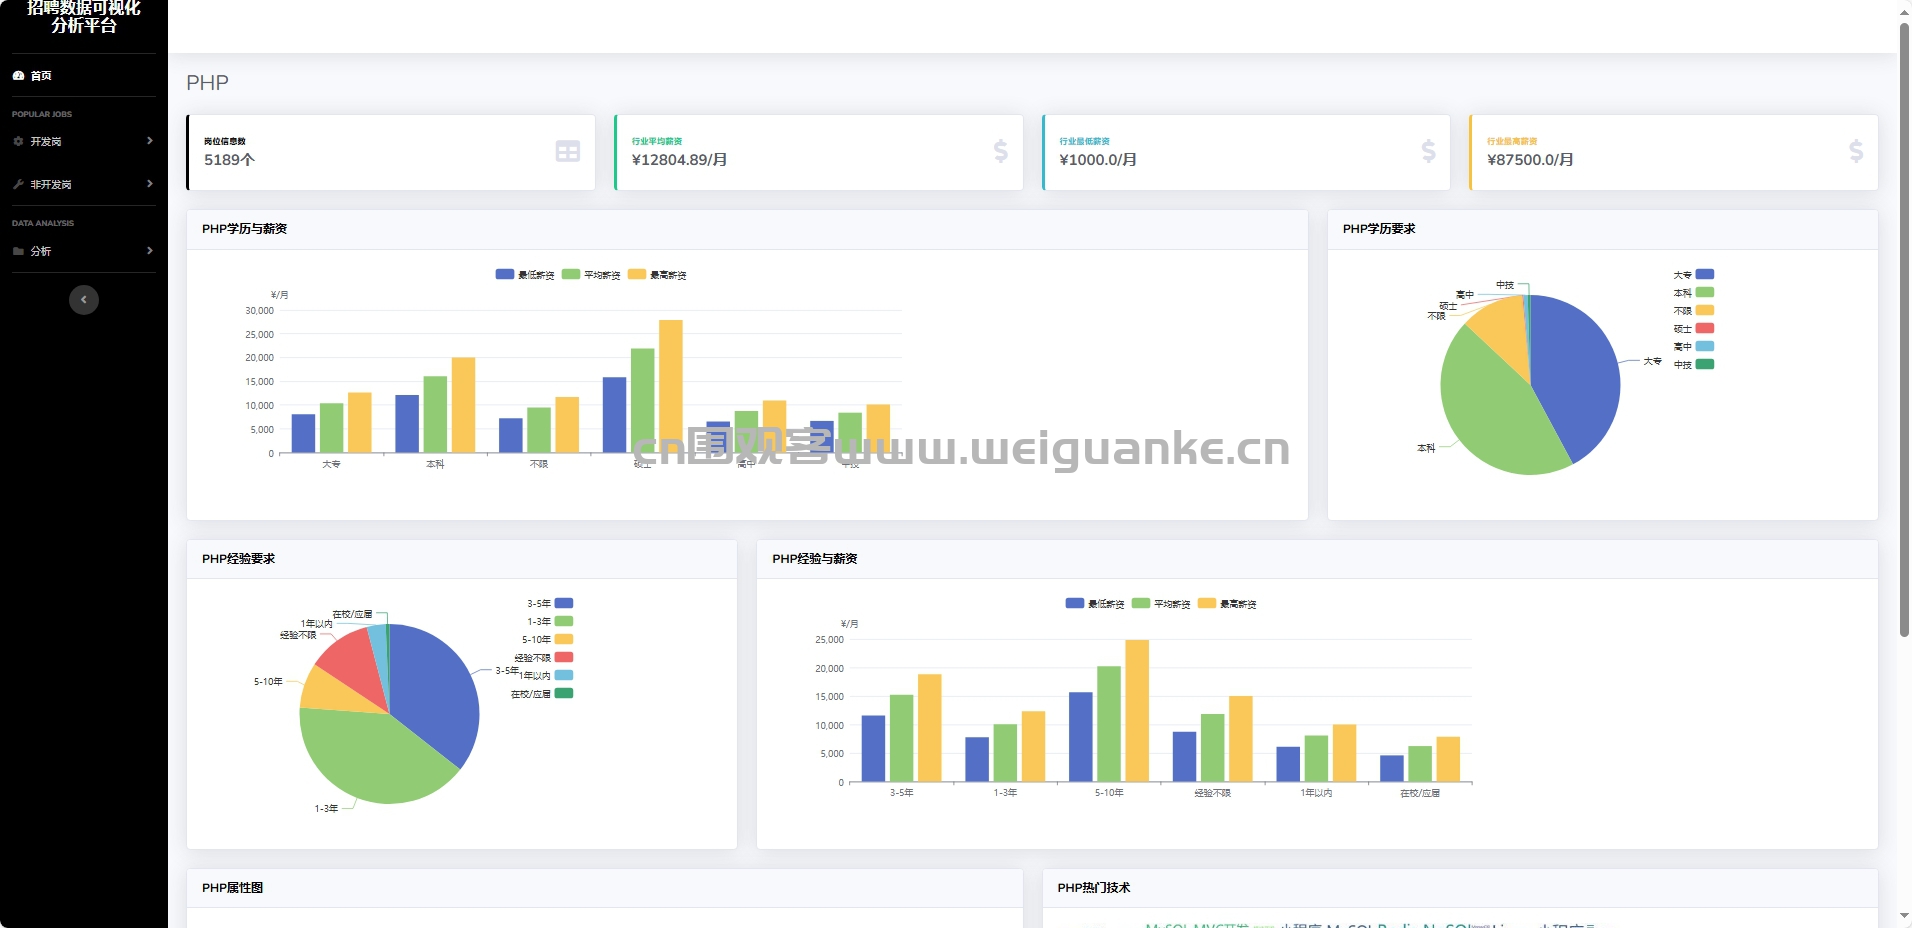The height and width of the screenshot is (928, 1912).
Task: Click the gear icon beside 开发岗
Action: pos(18,141)
